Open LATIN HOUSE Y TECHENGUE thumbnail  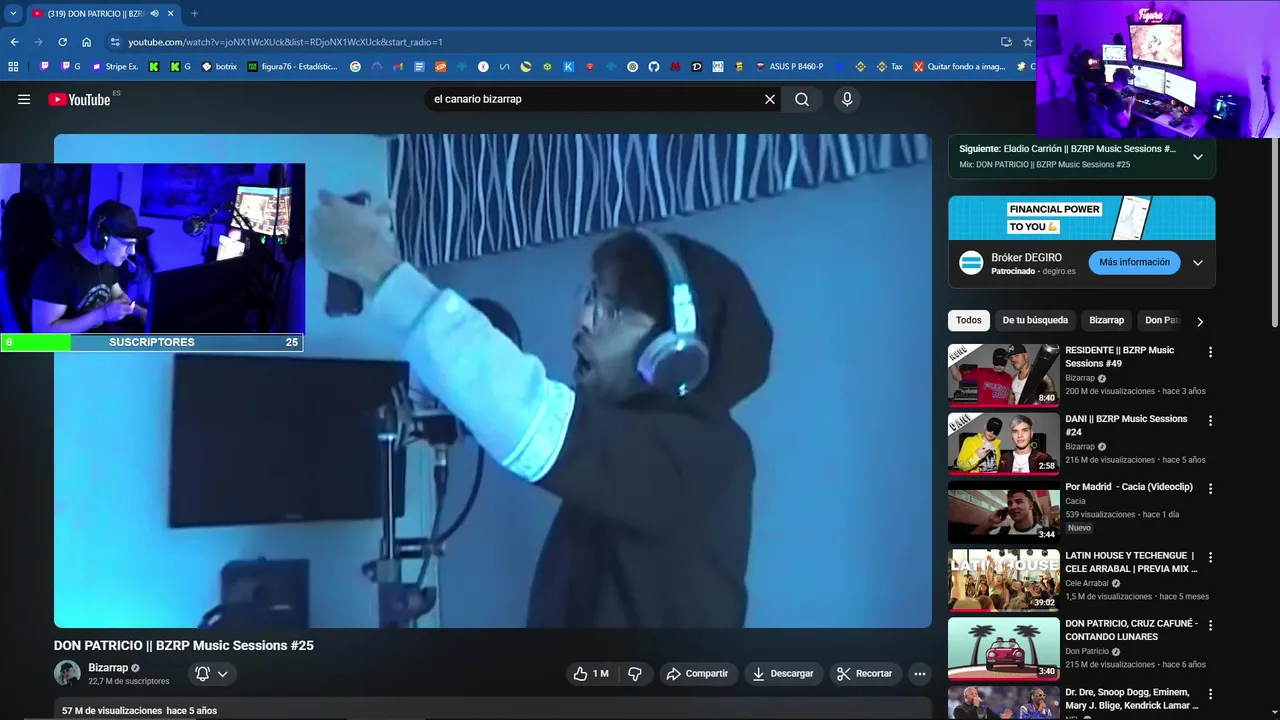(1003, 580)
